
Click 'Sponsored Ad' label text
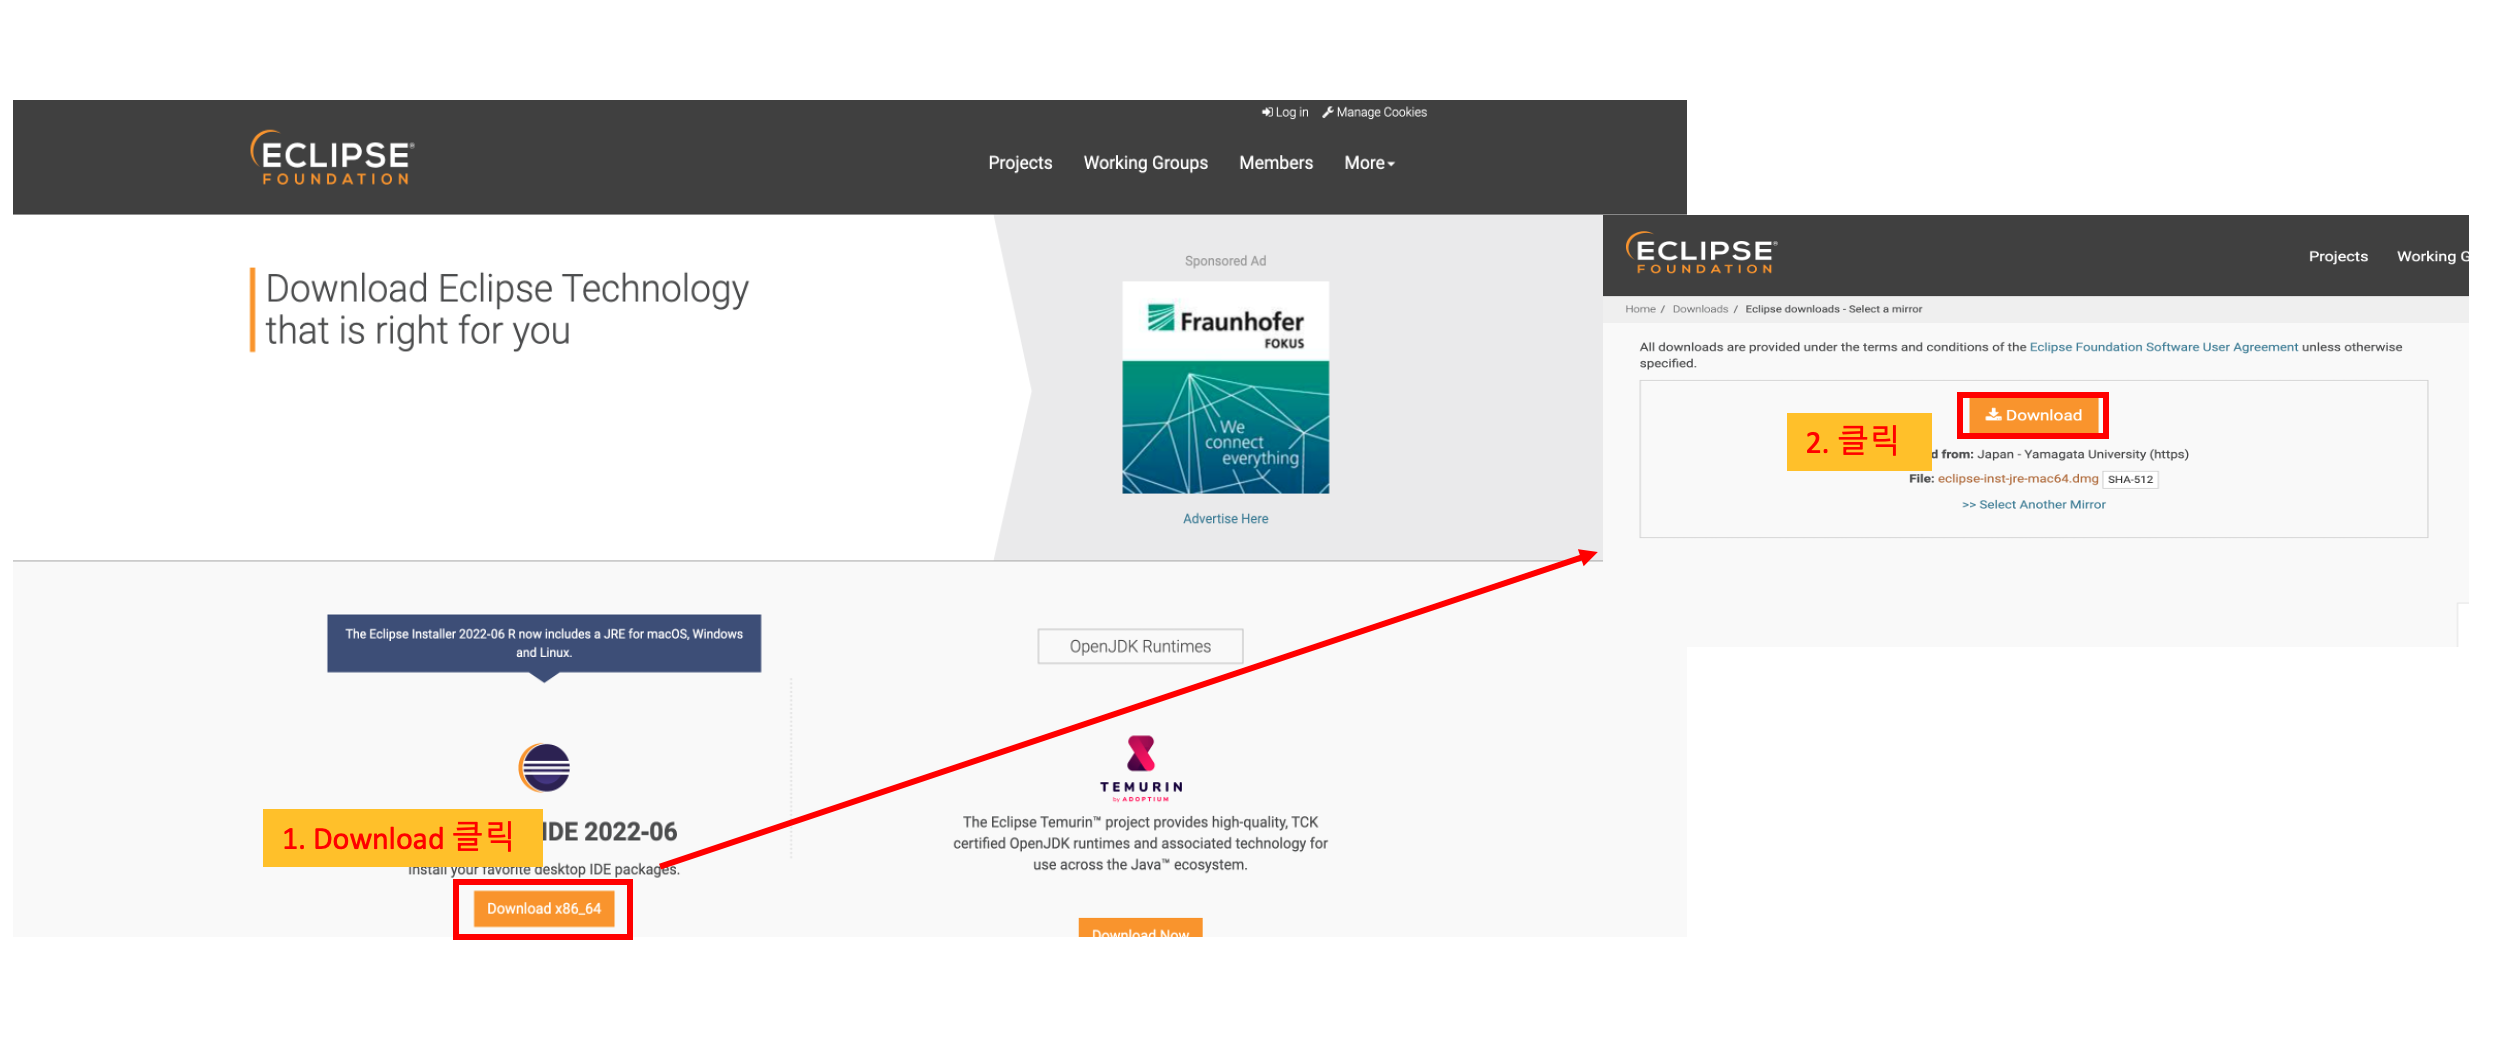tap(1225, 261)
